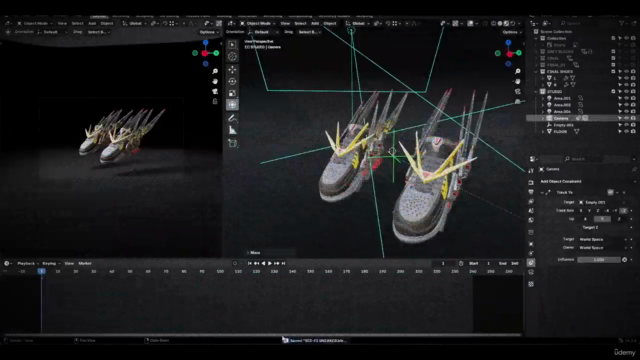Collapse the STUDIO collection
640x360 pixels.
tap(536, 91)
